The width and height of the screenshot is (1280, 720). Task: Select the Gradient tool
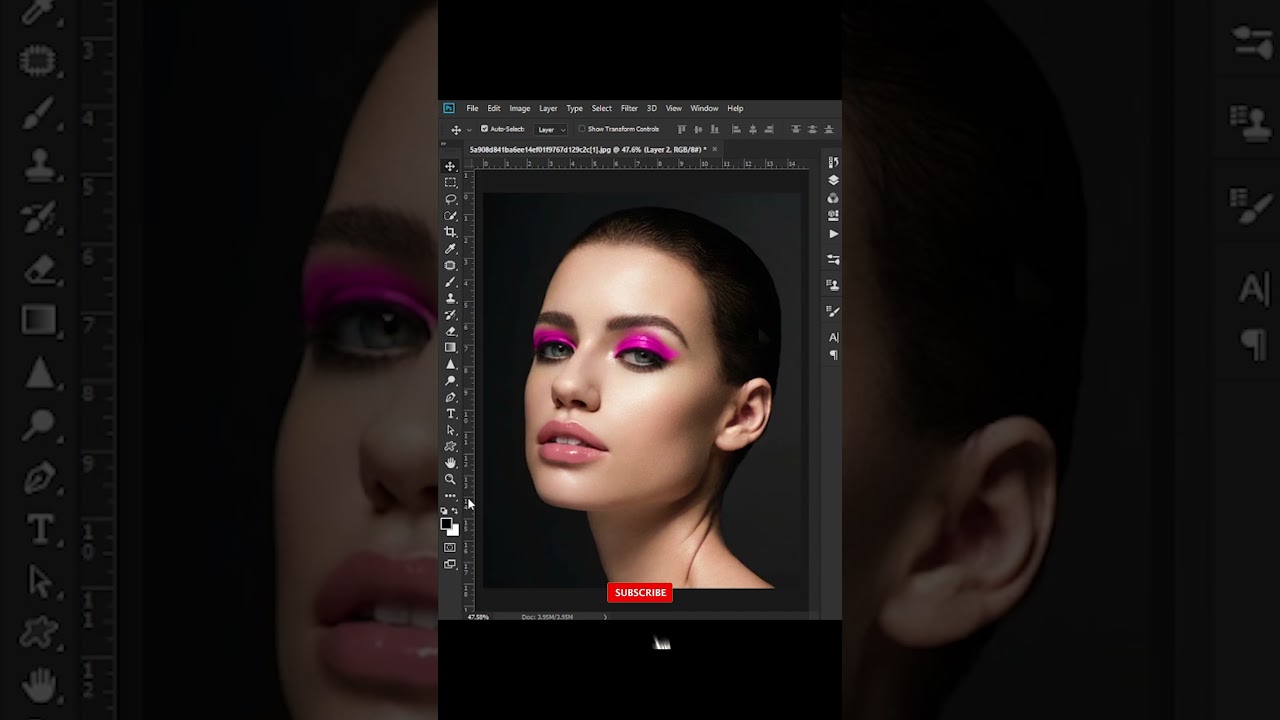click(x=450, y=348)
